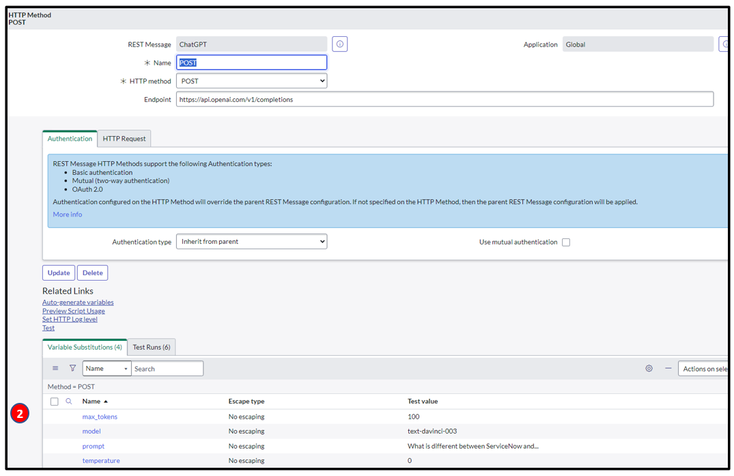The height and width of the screenshot is (476, 734).
Task: Open the list personalize gear icon
Action: (x=649, y=368)
